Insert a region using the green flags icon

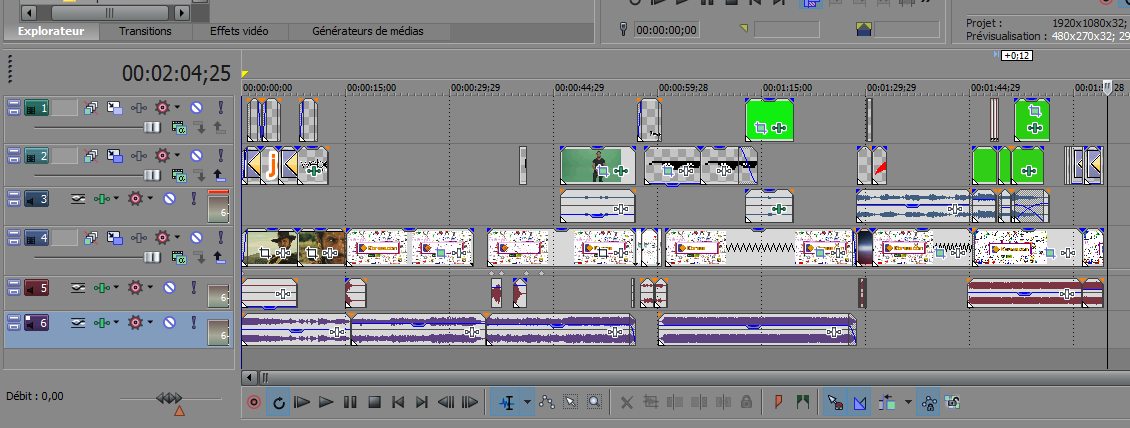tap(802, 402)
